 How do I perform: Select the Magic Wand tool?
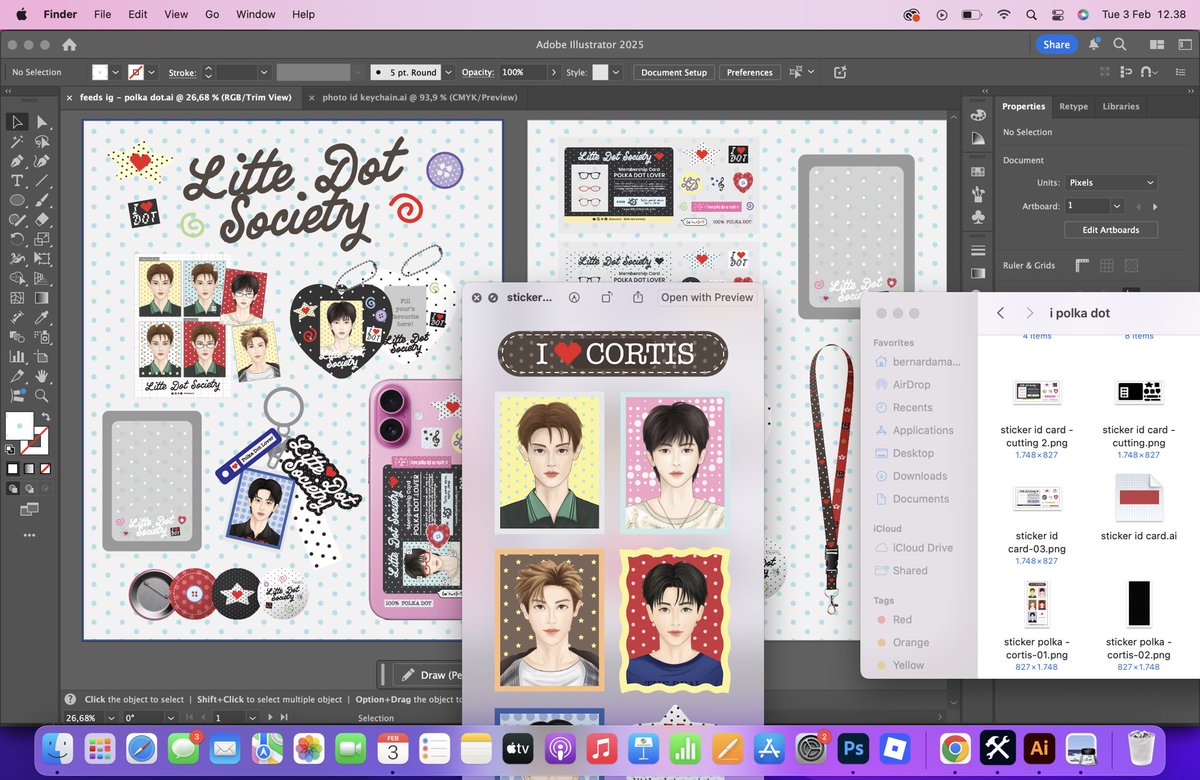(17, 142)
